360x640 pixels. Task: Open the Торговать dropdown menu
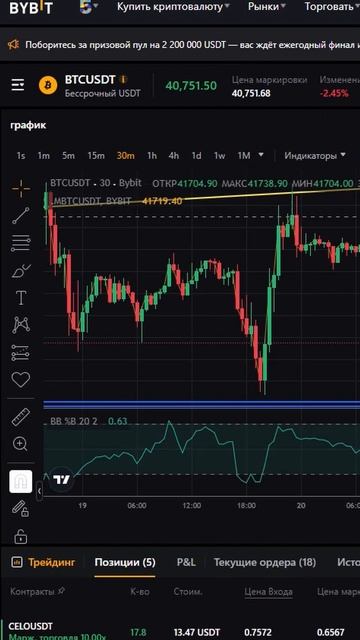coord(332,7)
